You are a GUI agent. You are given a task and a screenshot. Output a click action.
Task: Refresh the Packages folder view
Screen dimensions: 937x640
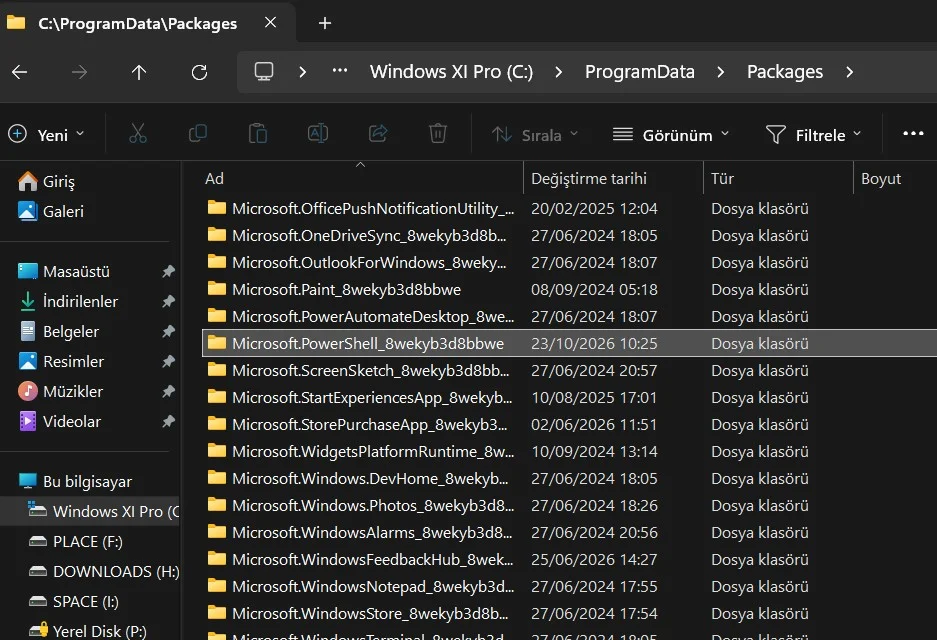[199, 72]
